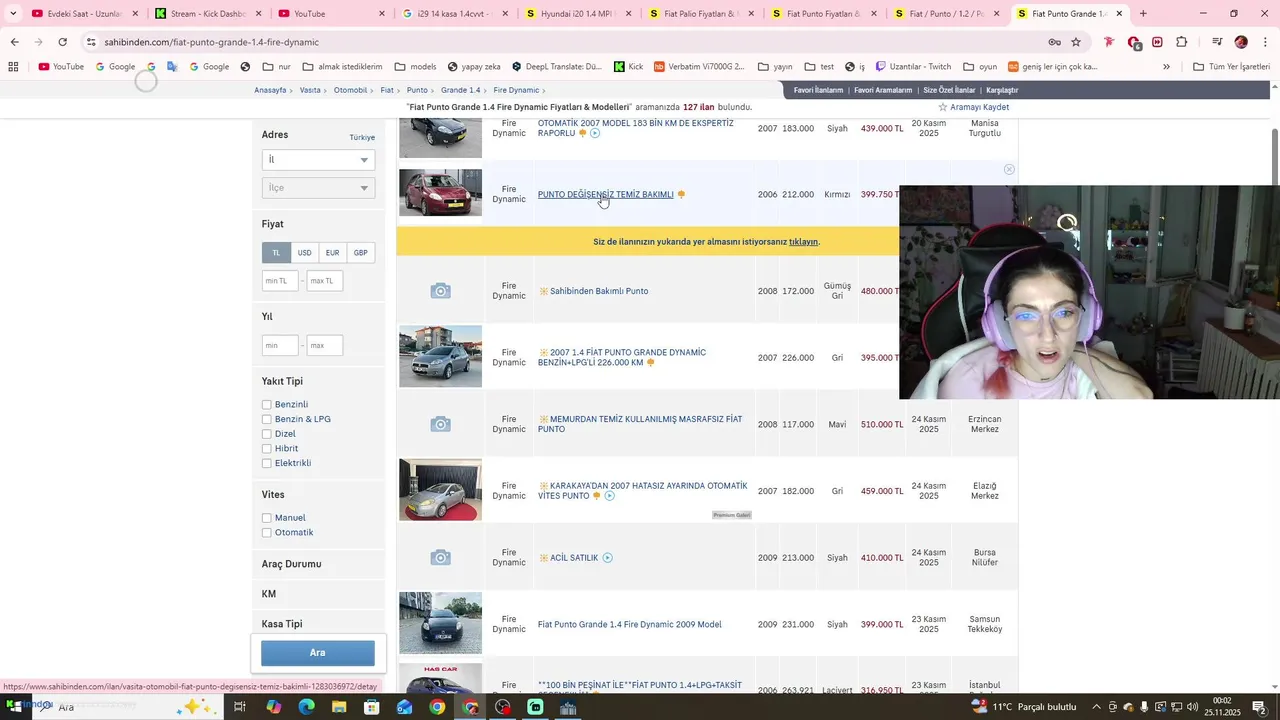Open File Explorer from taskbar
Viewport: 1280px width, 720px height.
(x=339, y=707)
